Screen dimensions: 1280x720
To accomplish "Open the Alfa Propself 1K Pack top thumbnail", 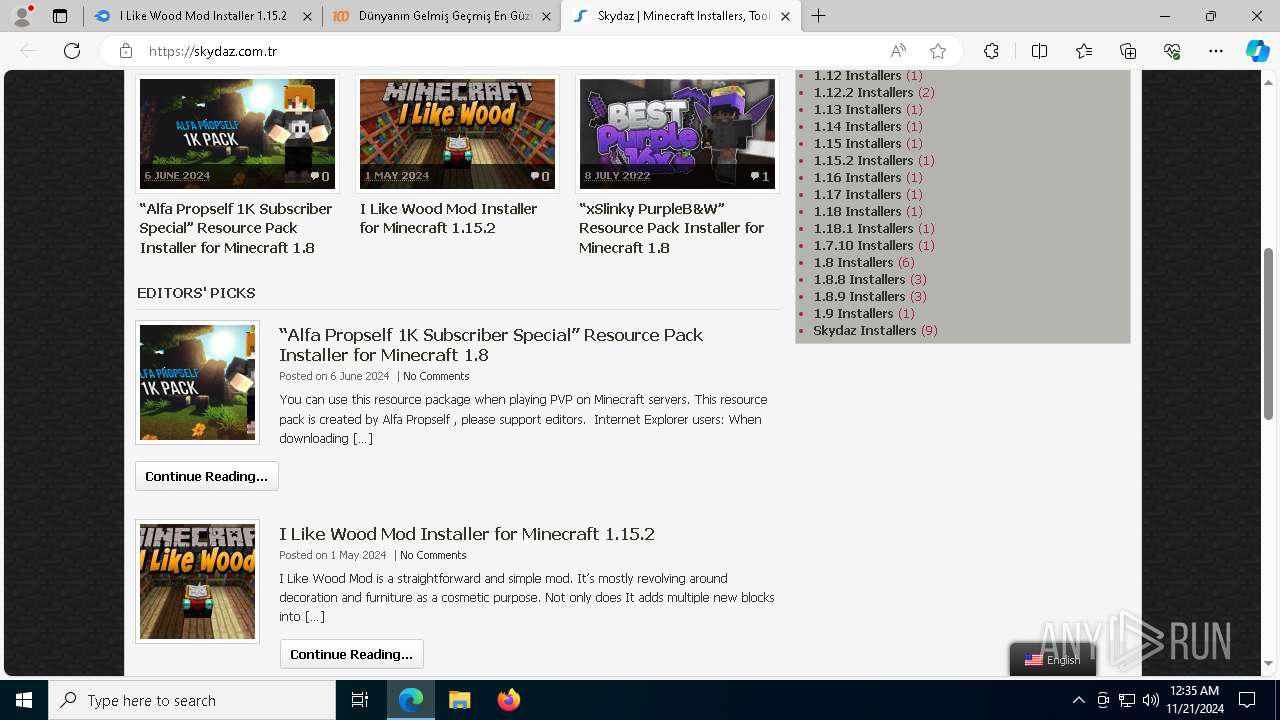I will click(x=237, y=134).
